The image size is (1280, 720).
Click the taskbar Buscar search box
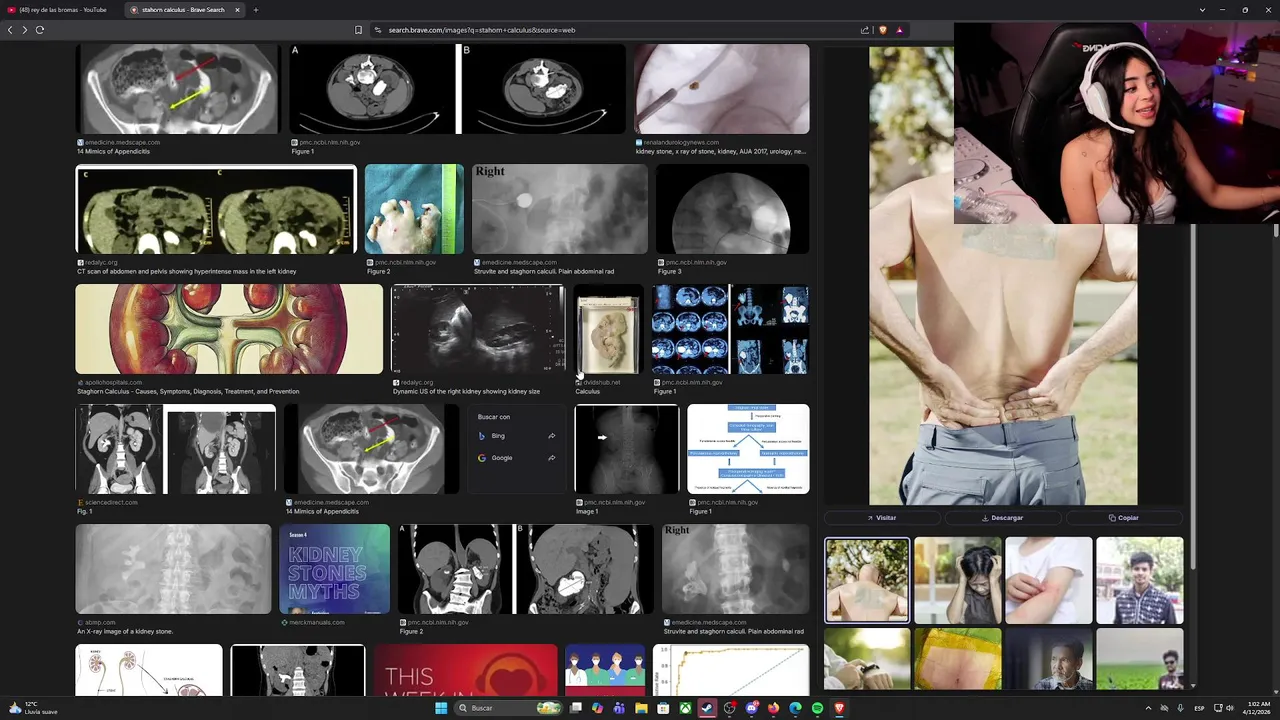pyautogui.click(x=507, y=708)
